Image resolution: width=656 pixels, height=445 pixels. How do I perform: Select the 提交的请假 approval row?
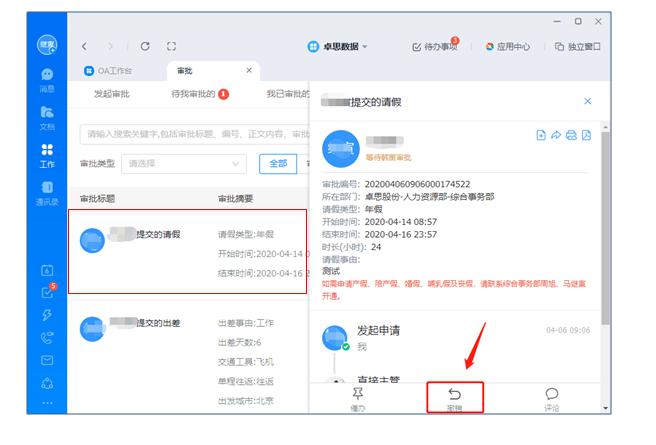(x=187, y=251)
